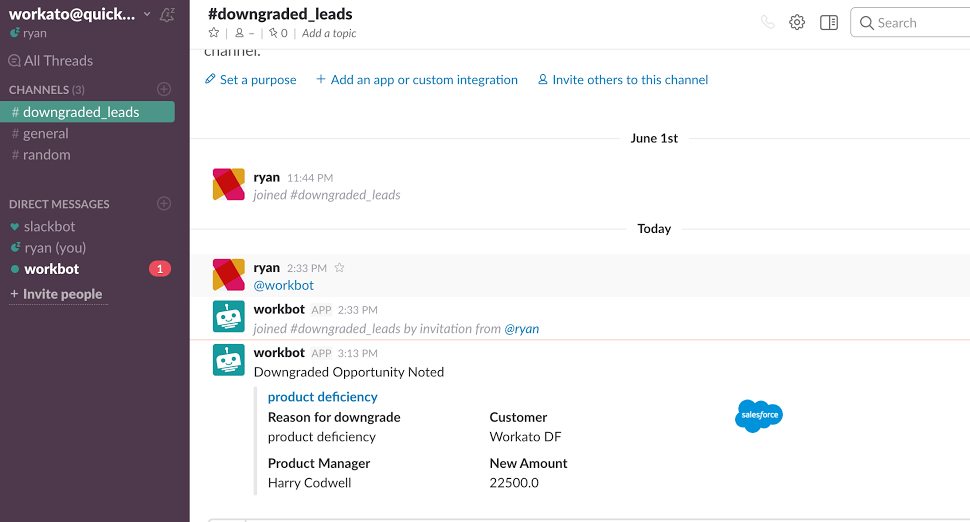Open workbot direct message conversation

point(52,269)
